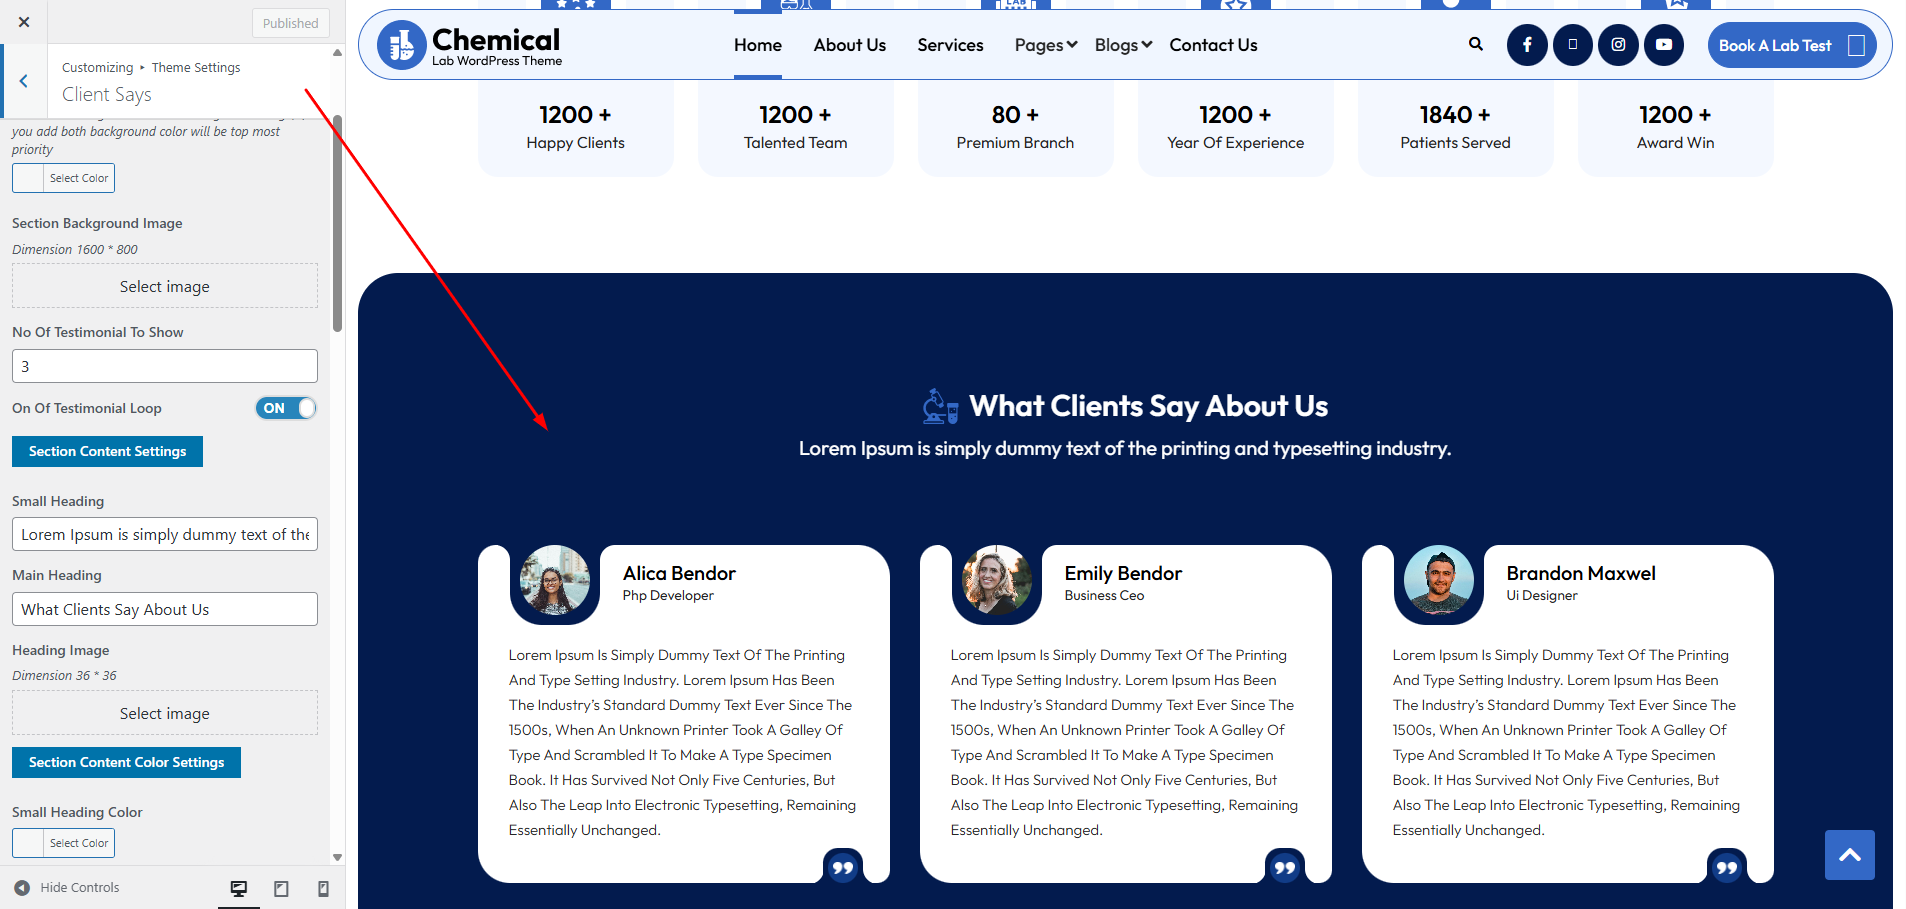
Task: Click the back arrow to exit Client Says
Action: [23, 81]
